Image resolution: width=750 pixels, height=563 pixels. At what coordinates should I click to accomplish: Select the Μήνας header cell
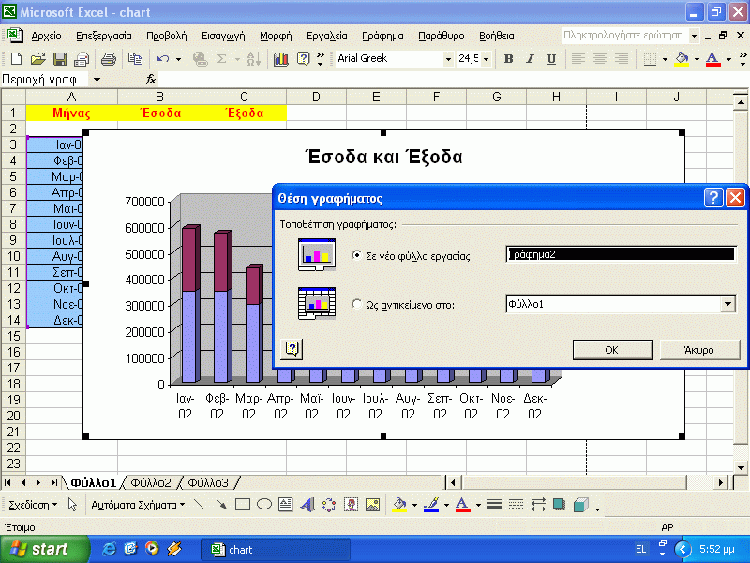71,113
